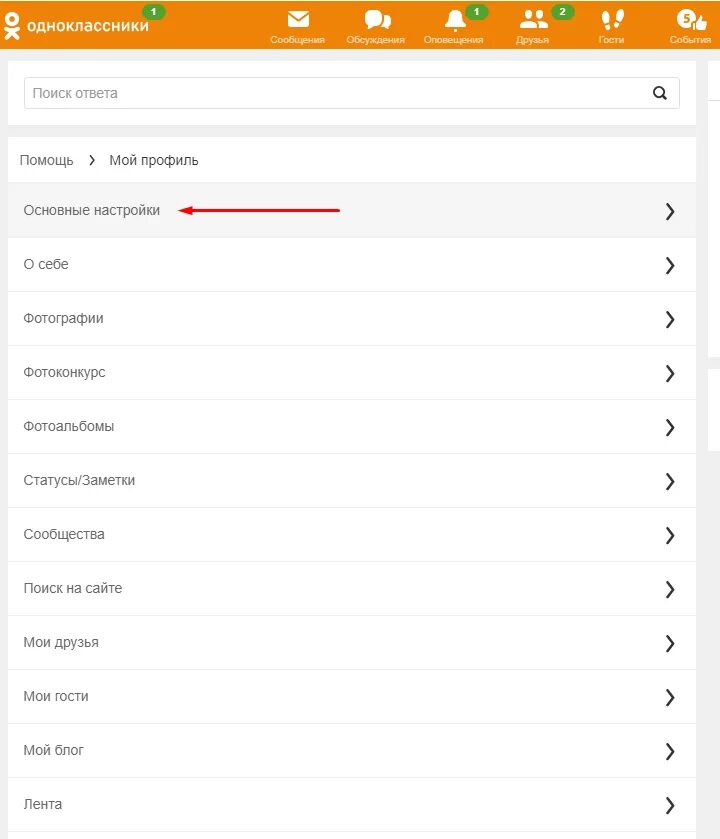Expand the Основные настройки chevron

tap(670, 211)
